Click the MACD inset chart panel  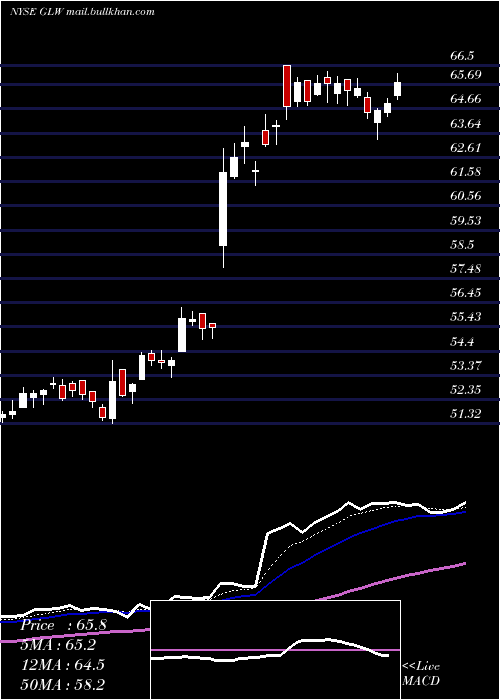(x=275, y=650)
